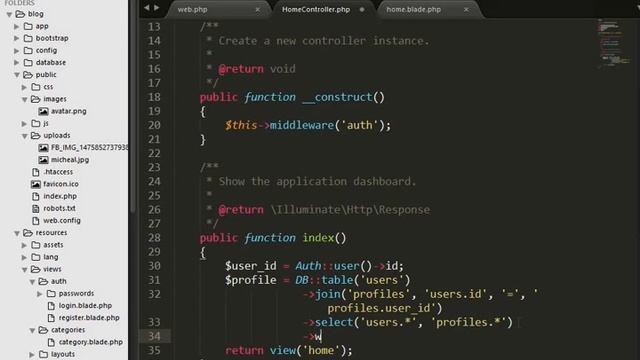Collapse the auth folder arrow
This screenshot has width=640, height=360.
coord(32,282)
